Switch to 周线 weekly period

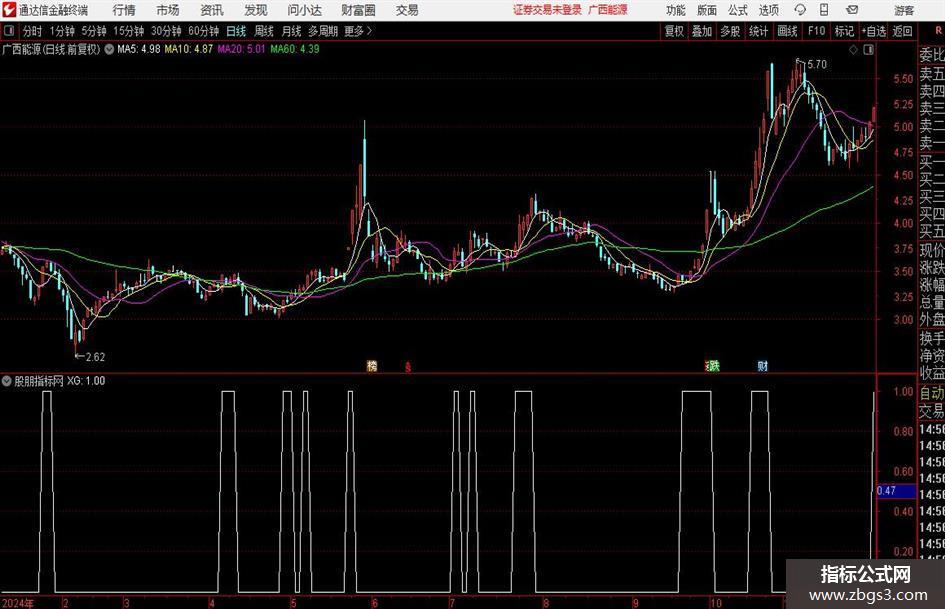pos(263,31)
